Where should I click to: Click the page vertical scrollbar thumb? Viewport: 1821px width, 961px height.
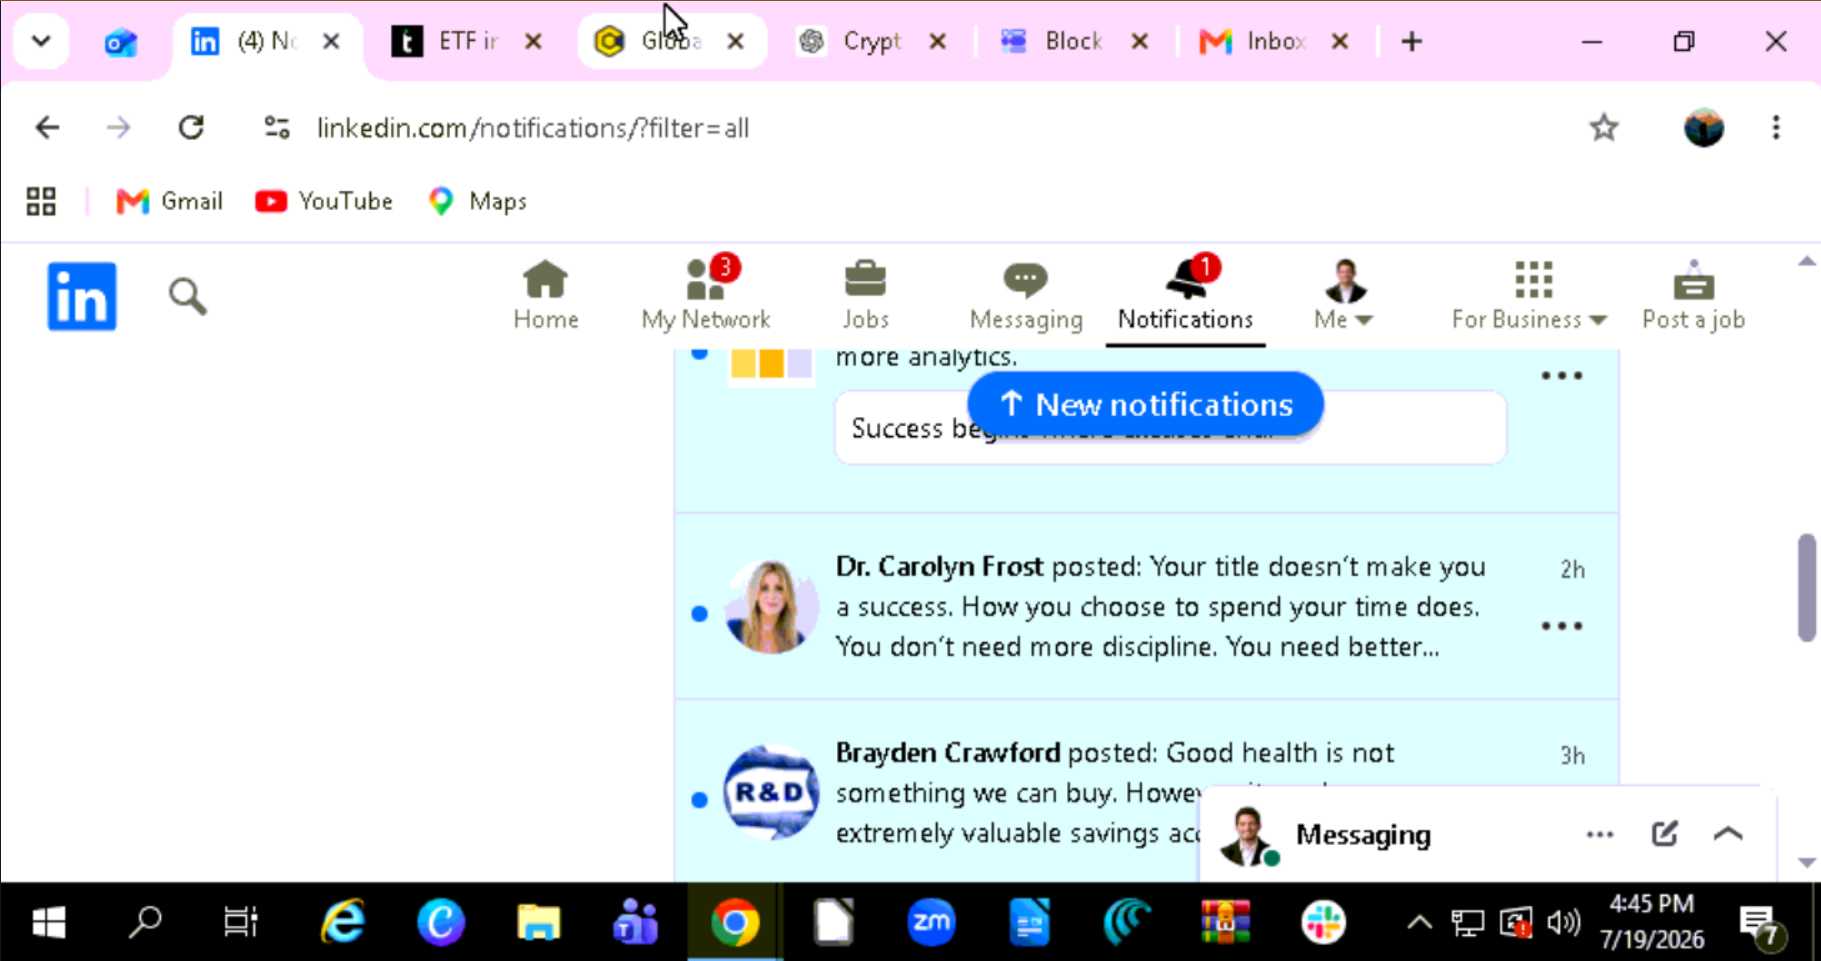pos(1806,588)
